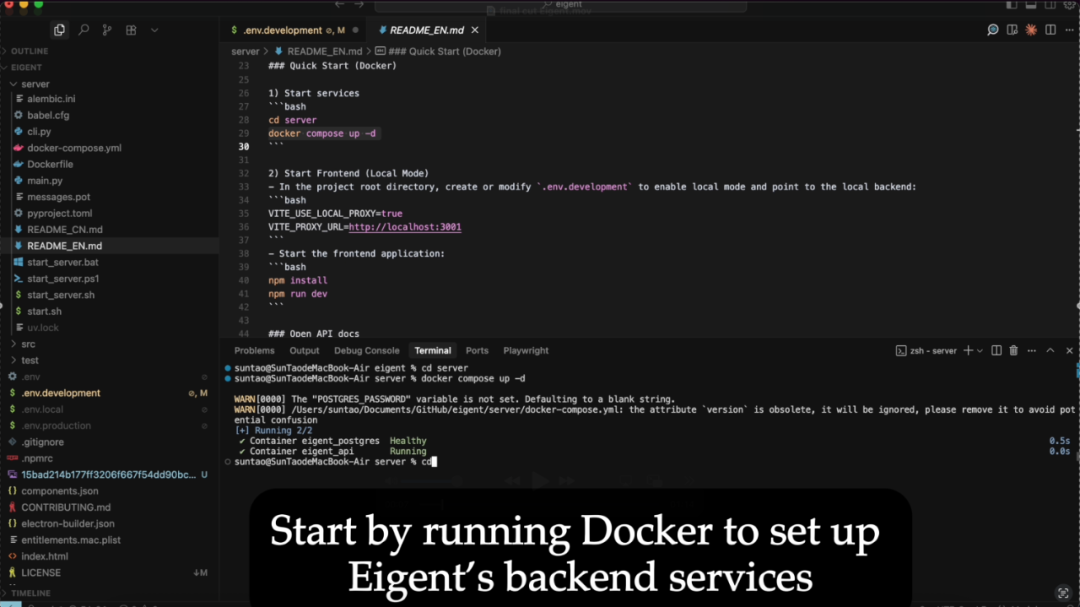
Task: Open .env.development in explorer
Action: (61, 393)
